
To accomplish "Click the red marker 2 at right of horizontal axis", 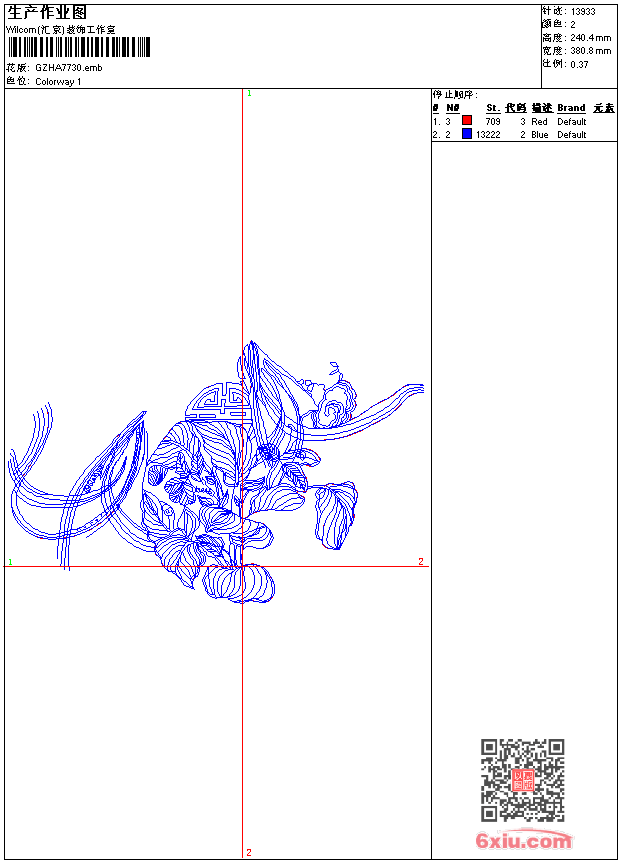I will pyautogui.click(x=421, y=562).
